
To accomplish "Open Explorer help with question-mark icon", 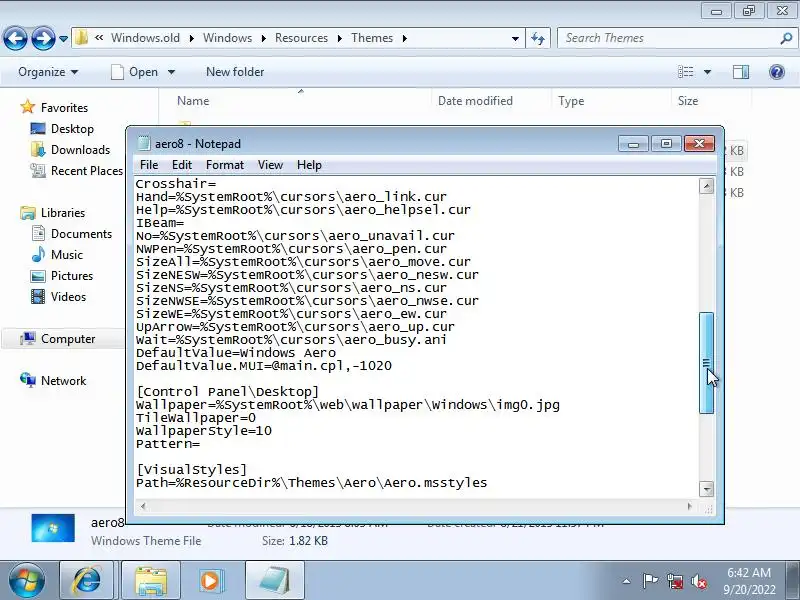I will [777, 72].
